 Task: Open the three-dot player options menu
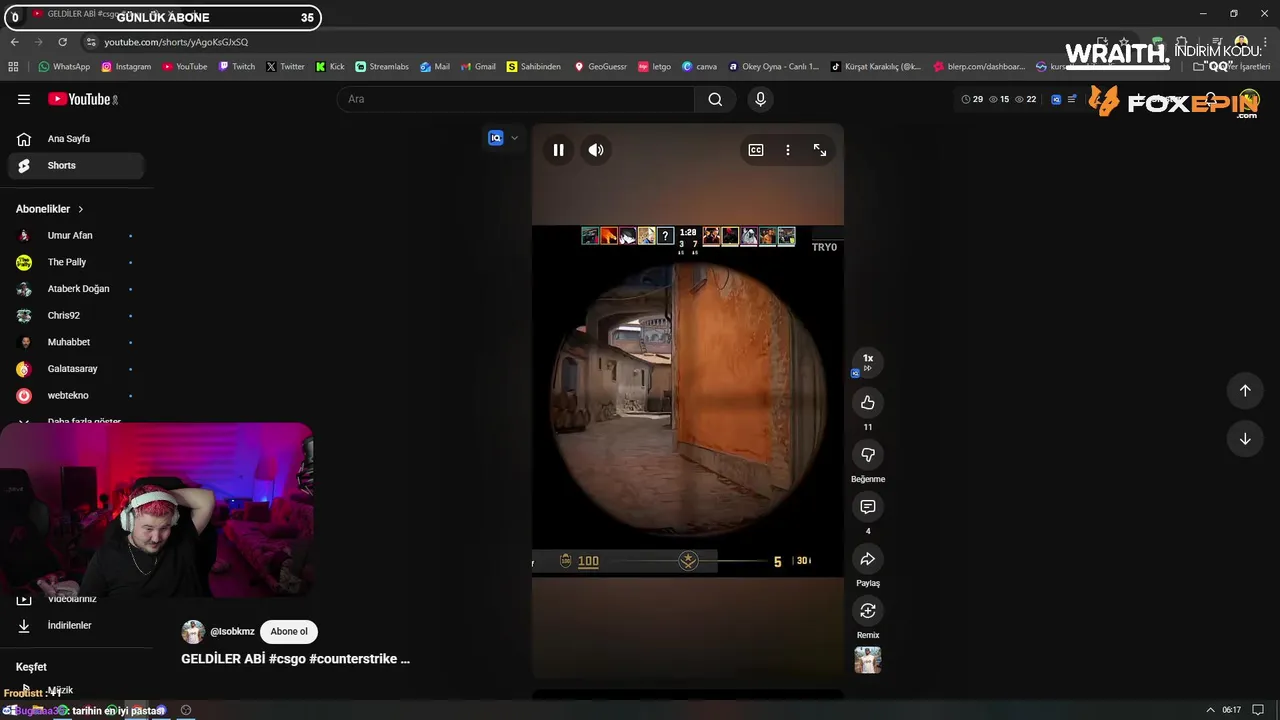pos(788,150)
